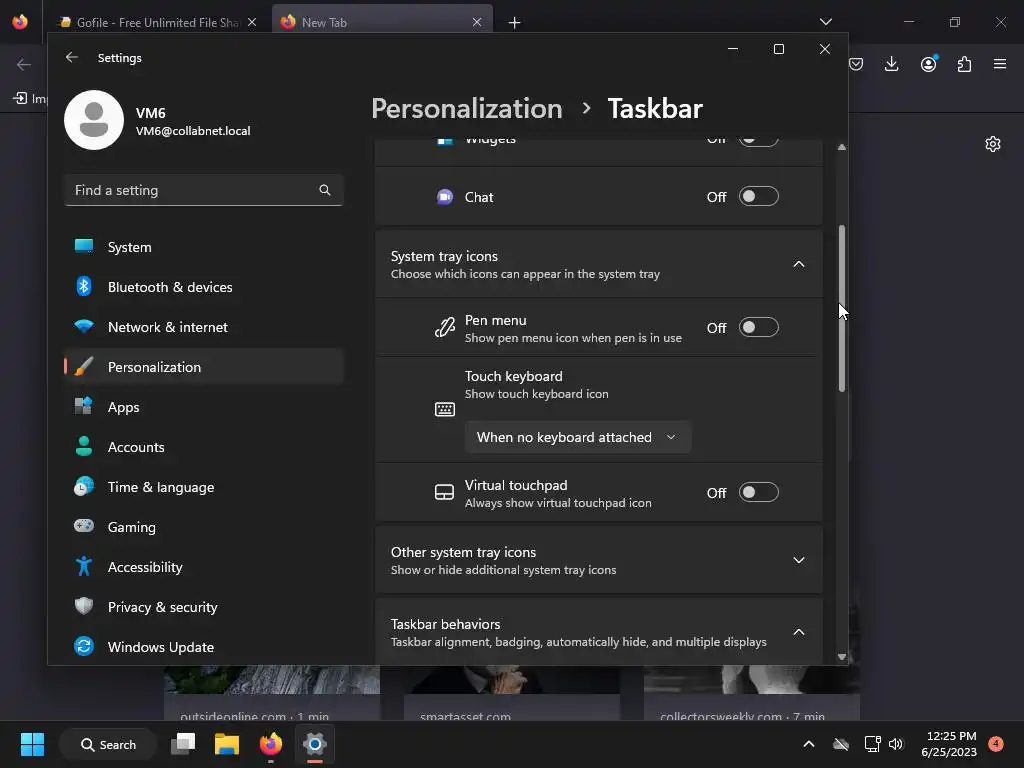
Task: Open Firefox downloads panel
Action: 891,64
